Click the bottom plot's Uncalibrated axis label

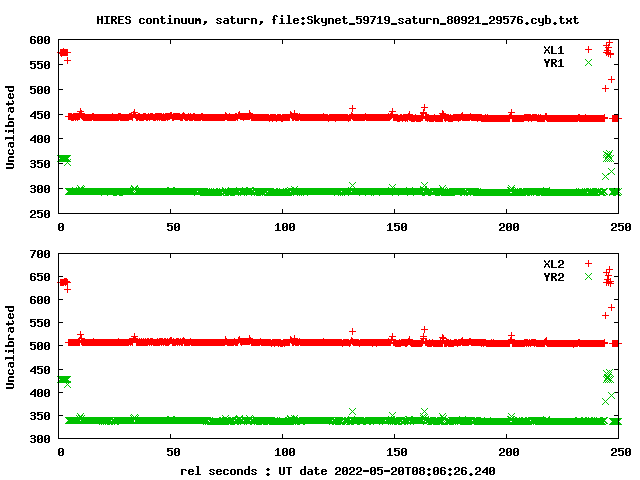pyautogui.click(x=10, y=347)
